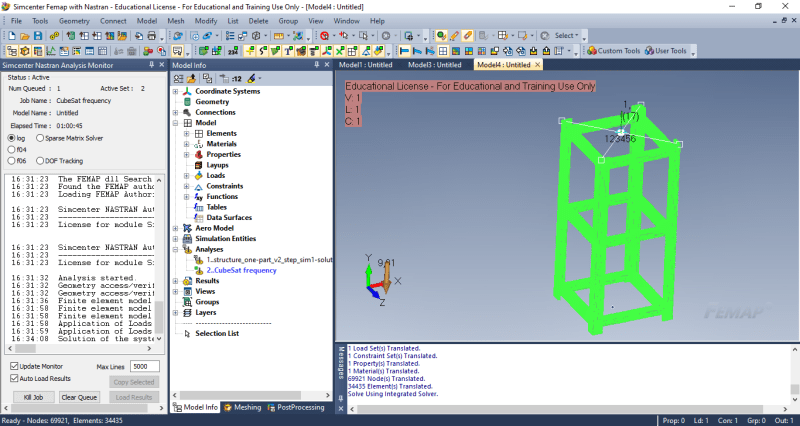Expand the Materials tree node

(x=187, y=144)
